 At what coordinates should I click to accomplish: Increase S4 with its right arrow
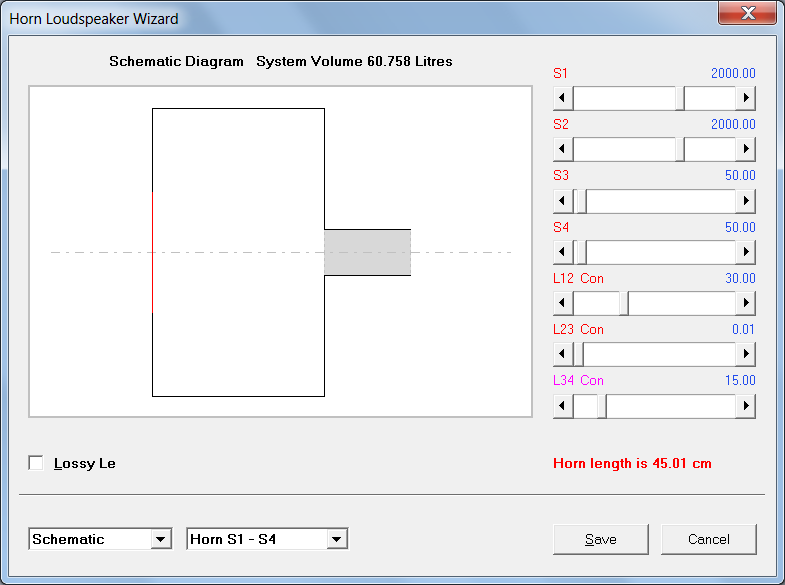click(745, 252)
